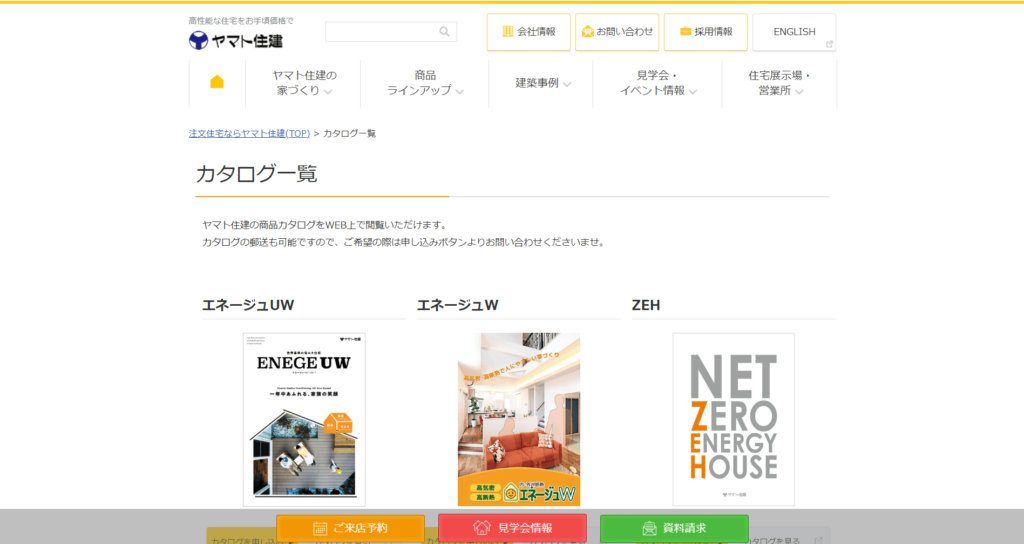Open the 住宅展示場・営業所 menu
1024x544 pixels.
point(780,83)
